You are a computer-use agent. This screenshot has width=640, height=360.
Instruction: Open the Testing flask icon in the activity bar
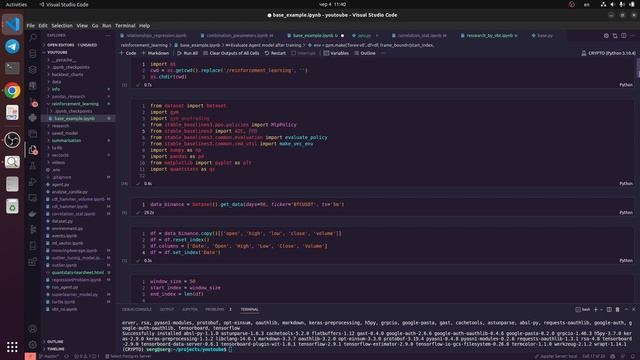click(33, 166)
